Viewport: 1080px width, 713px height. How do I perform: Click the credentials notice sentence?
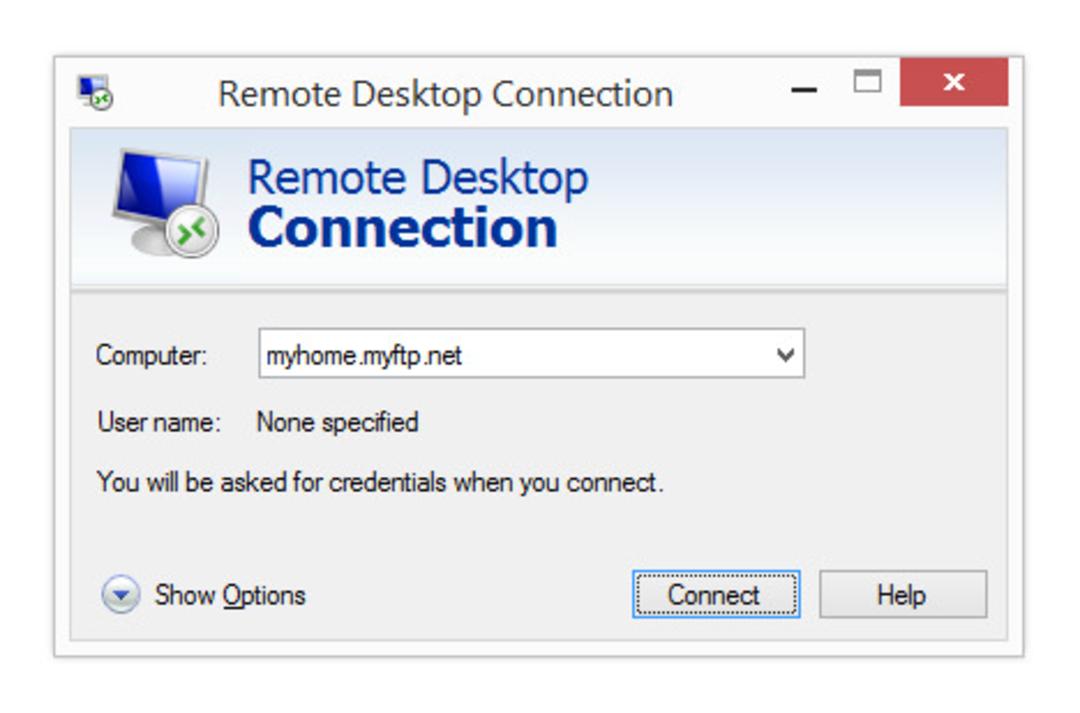click(x=380, y=482)
